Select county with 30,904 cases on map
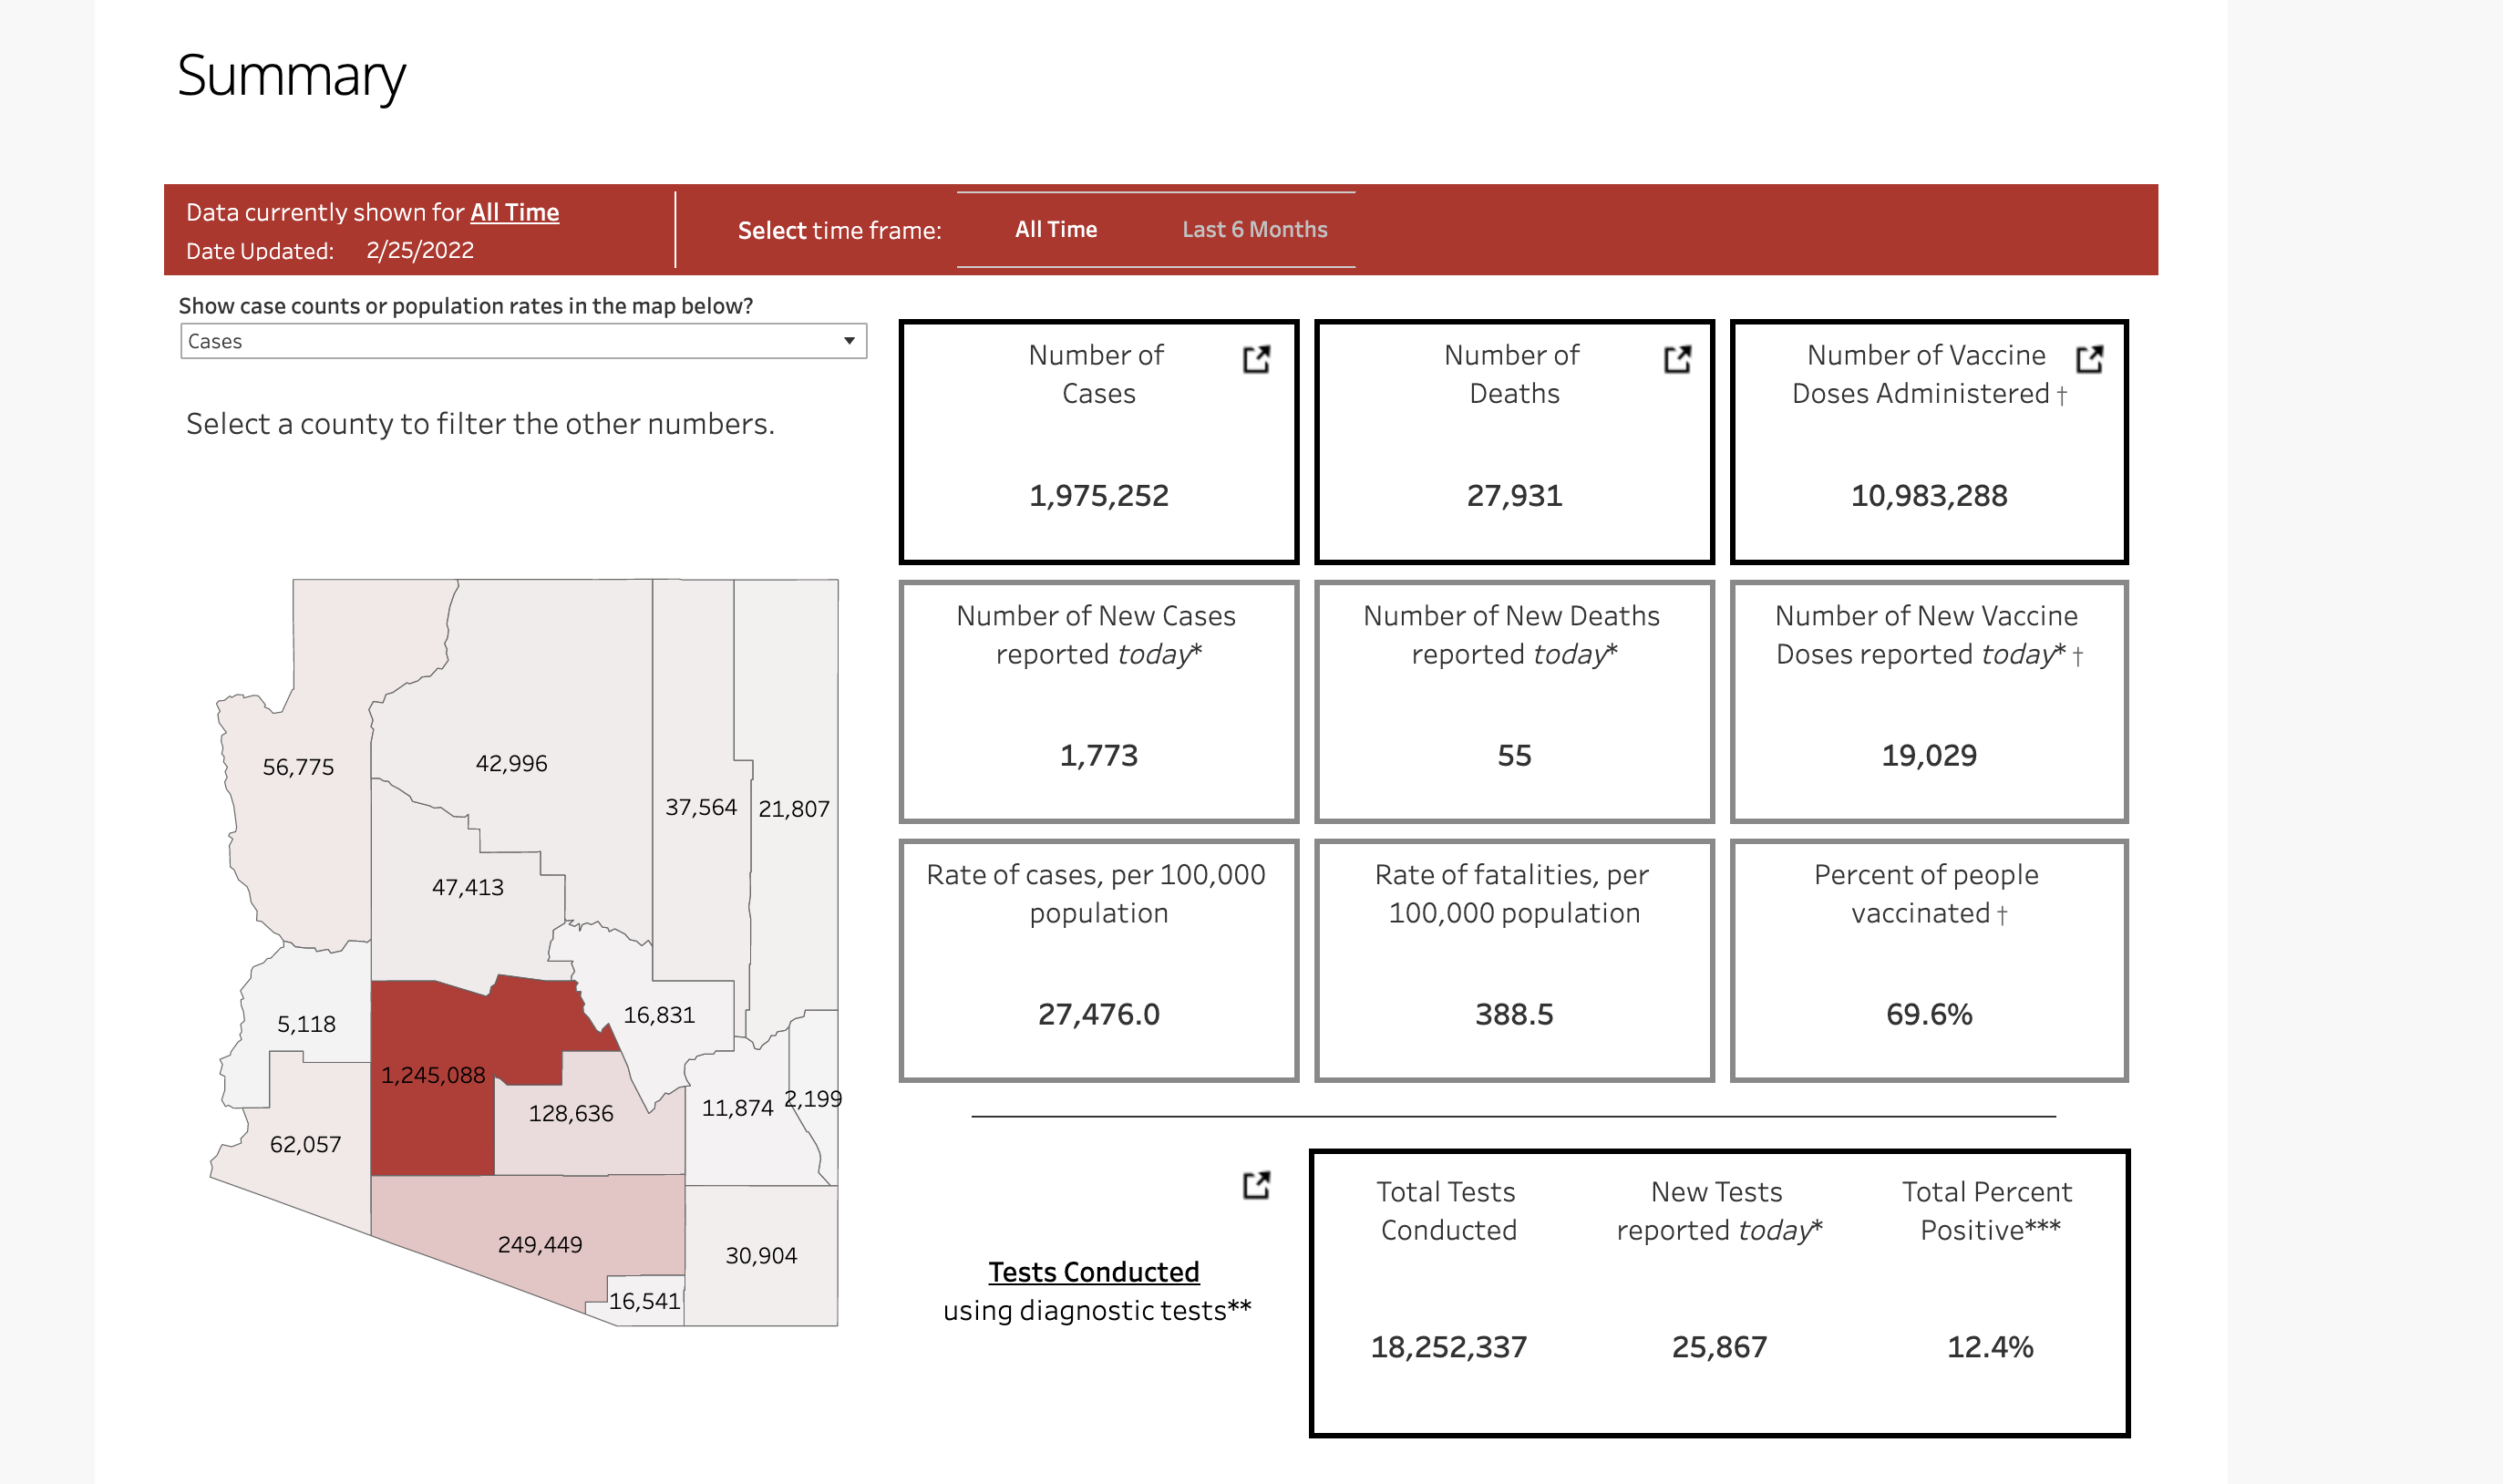Screen dimensions: 2503x1484 [x=761, y=1255]
